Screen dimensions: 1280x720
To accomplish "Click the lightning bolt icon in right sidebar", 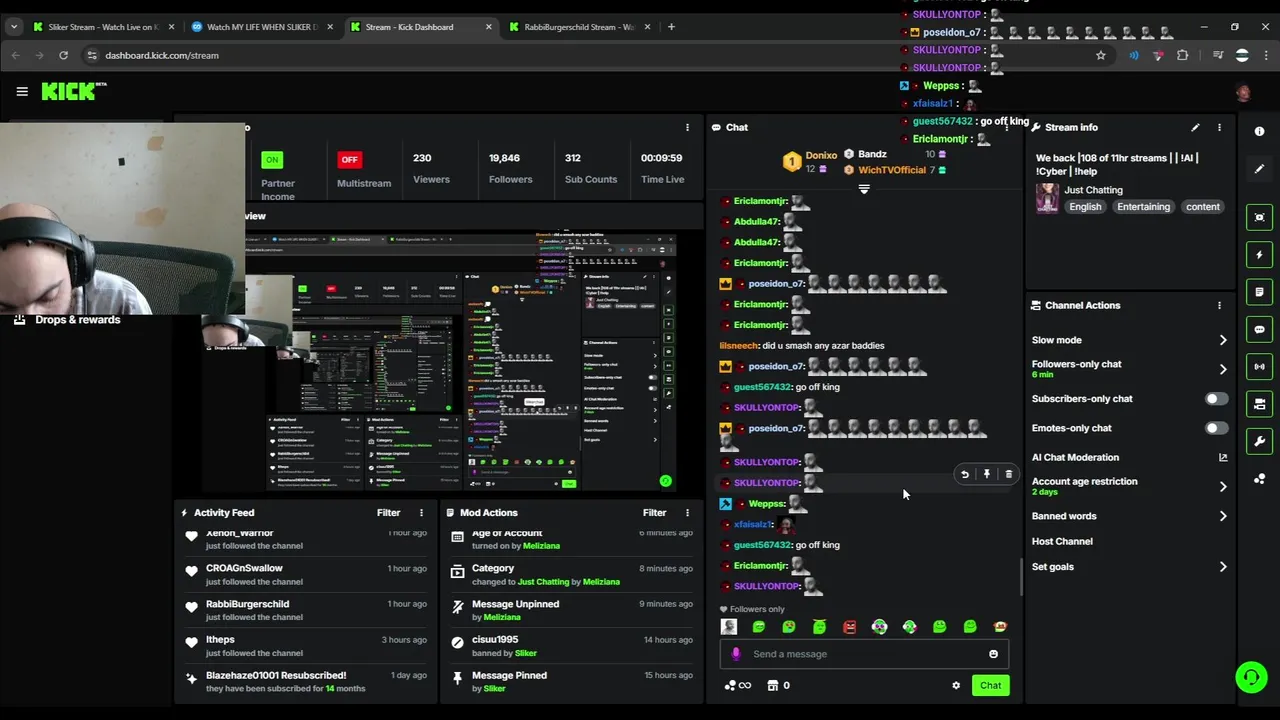I will pos(1259,255).
